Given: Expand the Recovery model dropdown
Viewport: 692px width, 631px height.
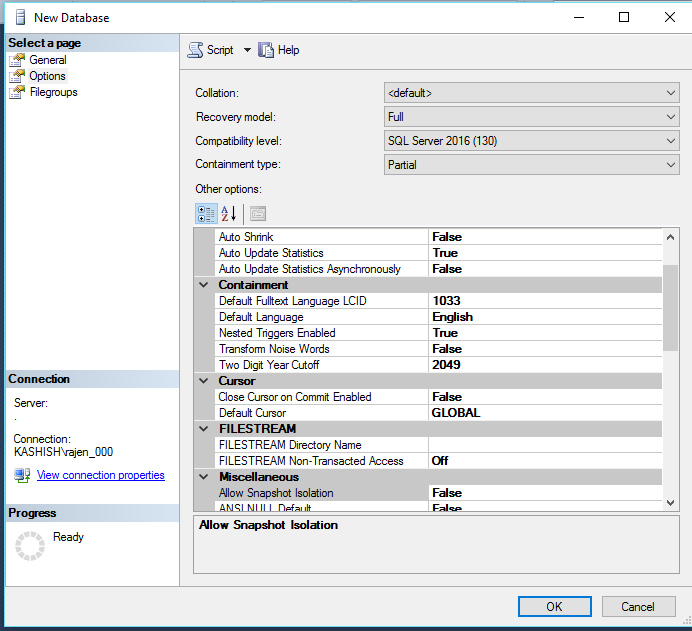Looking at the screenshot, I should [x=531, y=117].
